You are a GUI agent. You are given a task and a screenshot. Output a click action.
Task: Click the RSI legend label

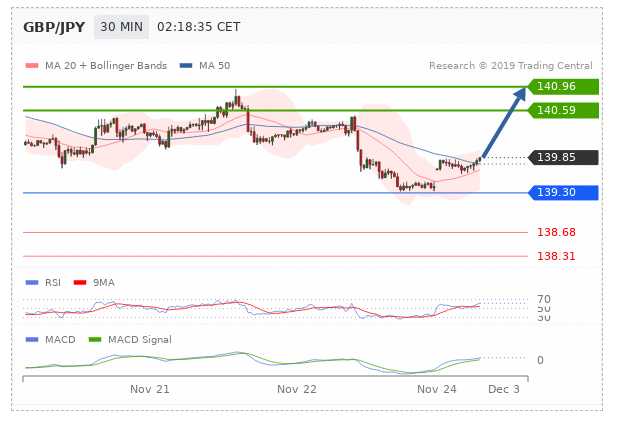[x=53, y=283]
